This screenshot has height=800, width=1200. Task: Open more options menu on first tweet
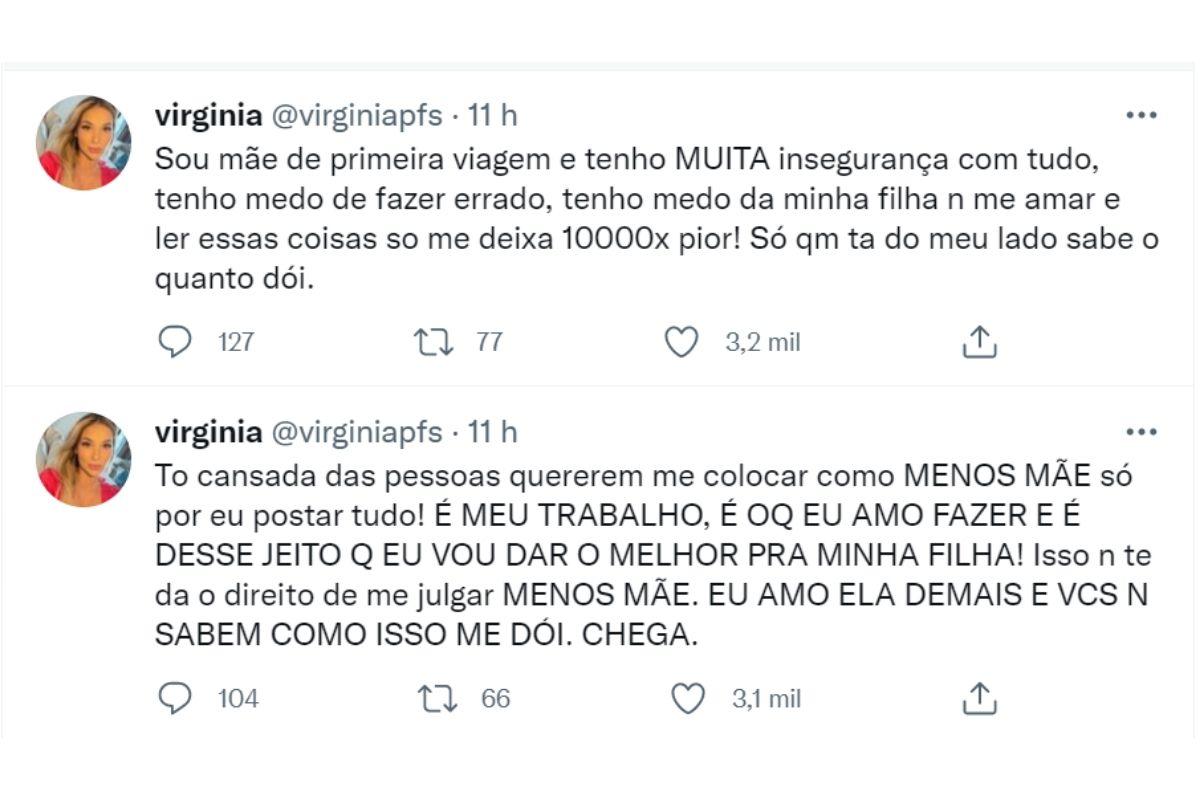(x=1141, y=115)
